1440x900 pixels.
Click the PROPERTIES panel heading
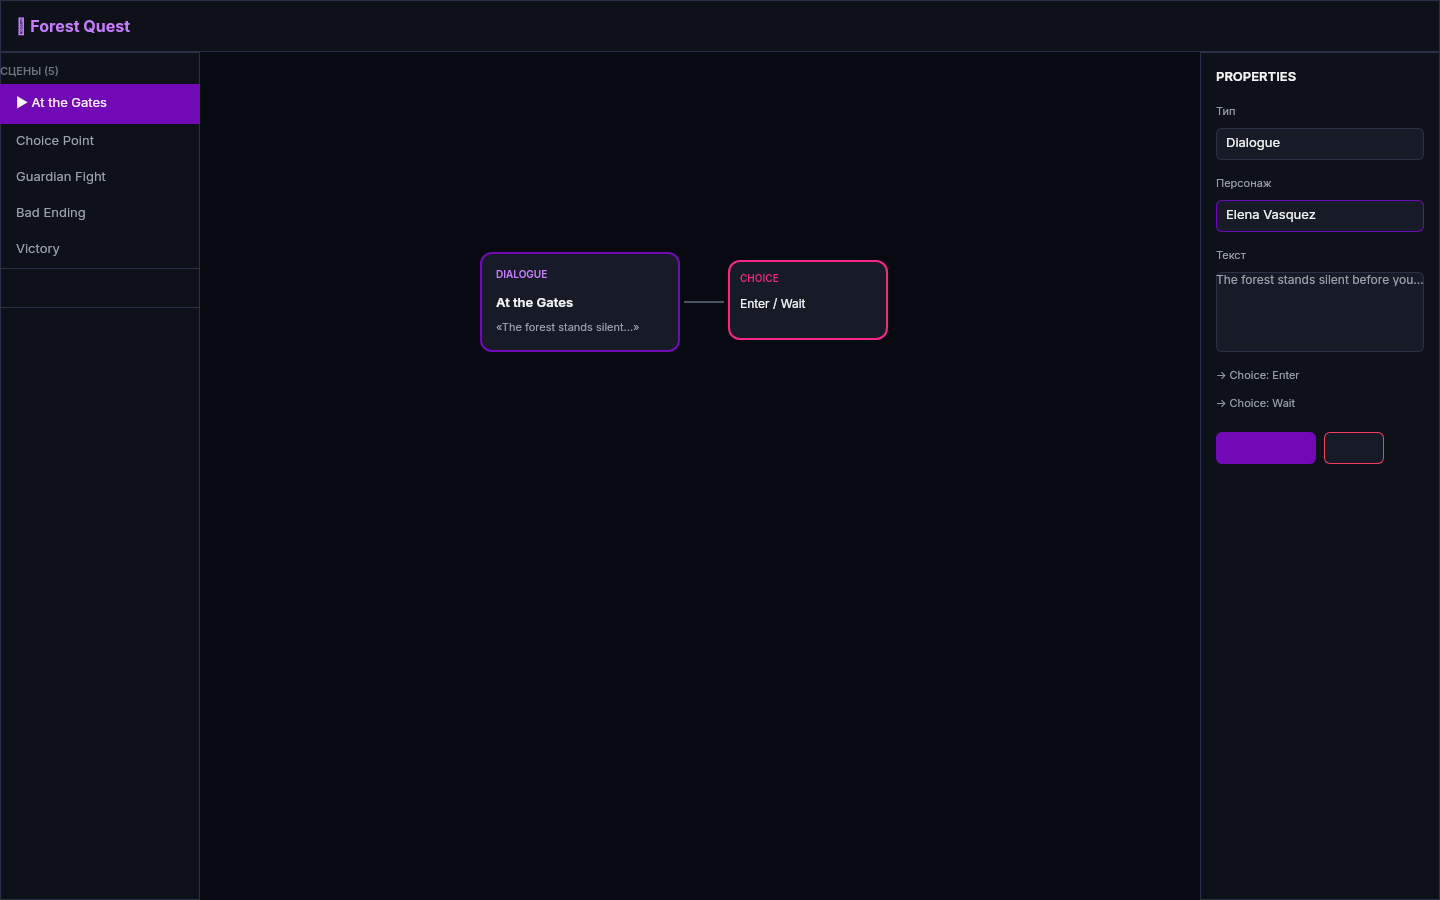tap(1256, 77)
